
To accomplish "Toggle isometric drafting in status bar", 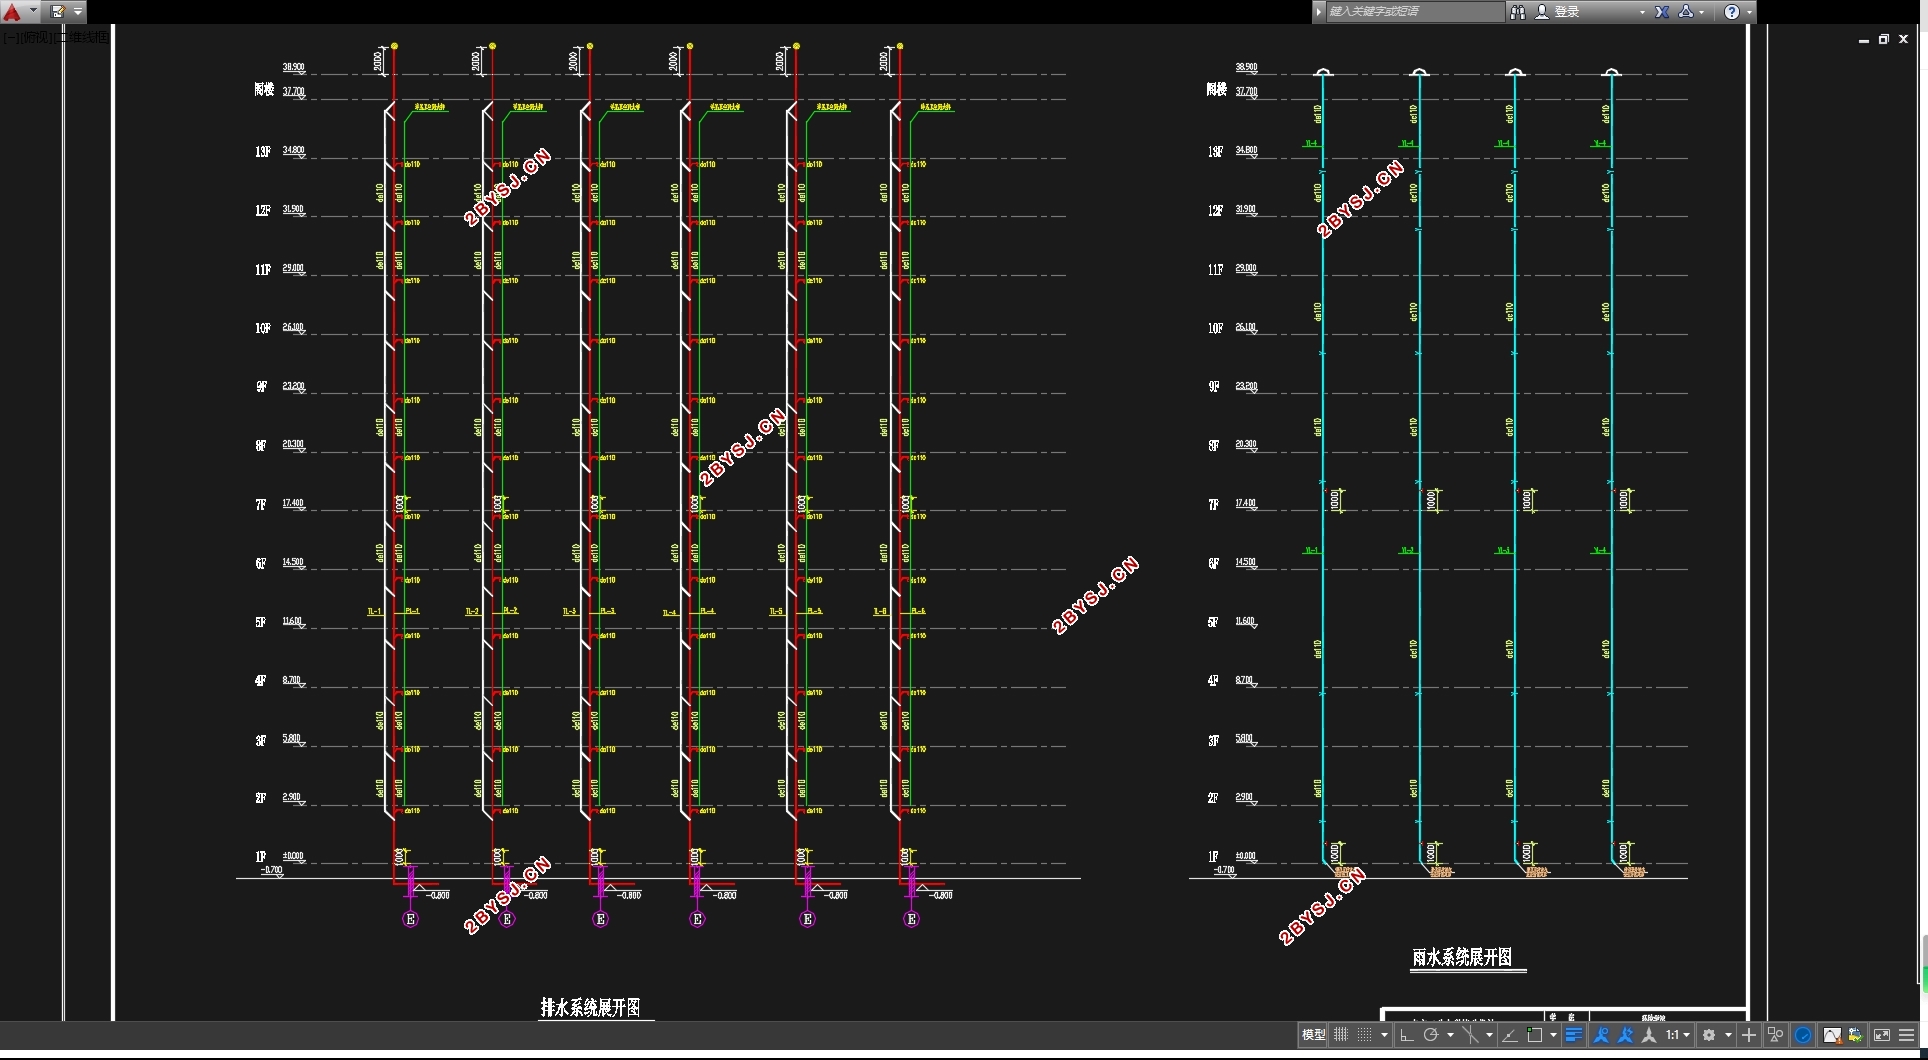I will tap(1470, 1035).
